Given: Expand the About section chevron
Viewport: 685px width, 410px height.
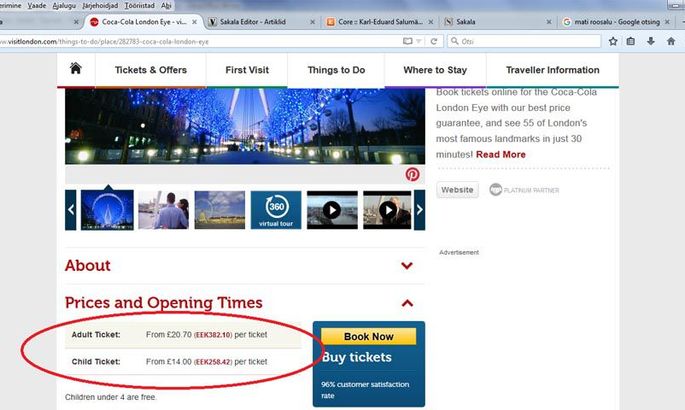Looking at the screenshot, I should coord(407,265).
